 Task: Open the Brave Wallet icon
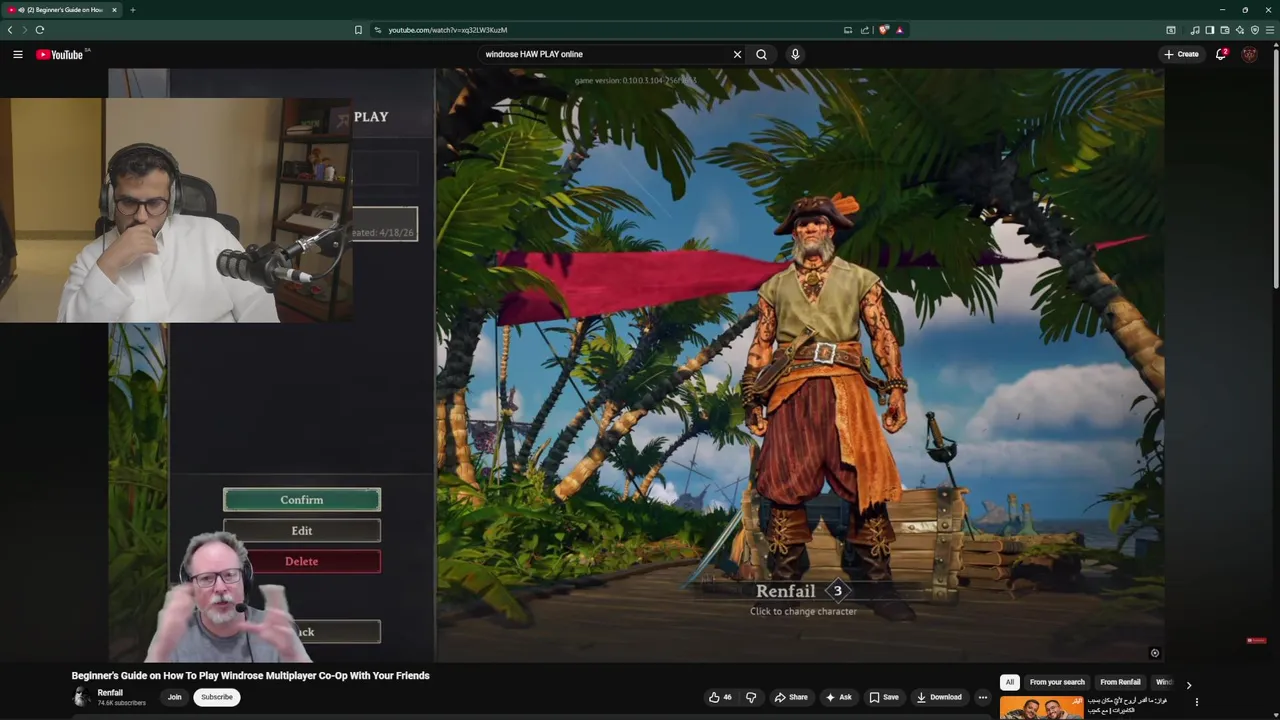point(1225,30)
